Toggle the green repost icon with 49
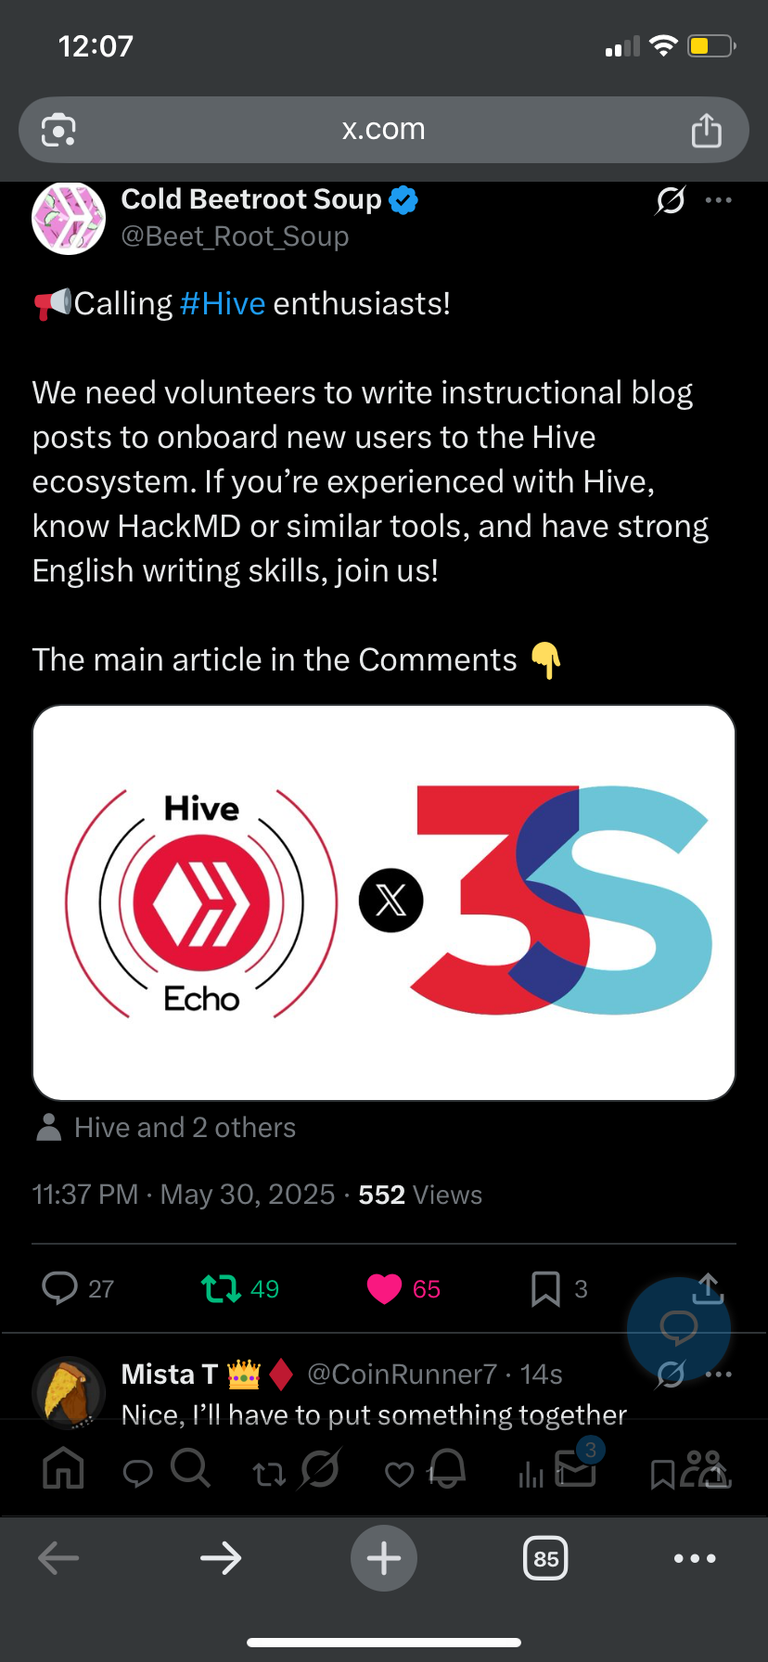The height and width of the screenshot is (1662, 768). tap(221, 1288)
